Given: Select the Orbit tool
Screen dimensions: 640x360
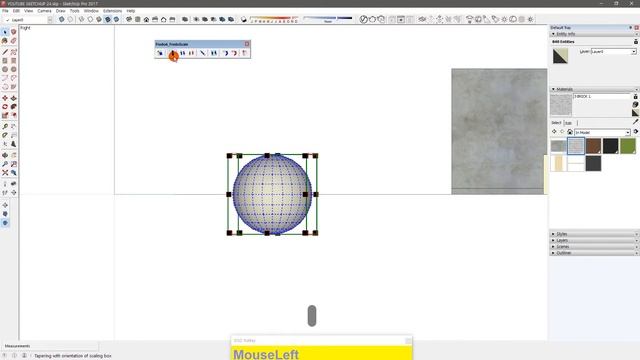Looking at the screenshot, I should click(5, 156).
